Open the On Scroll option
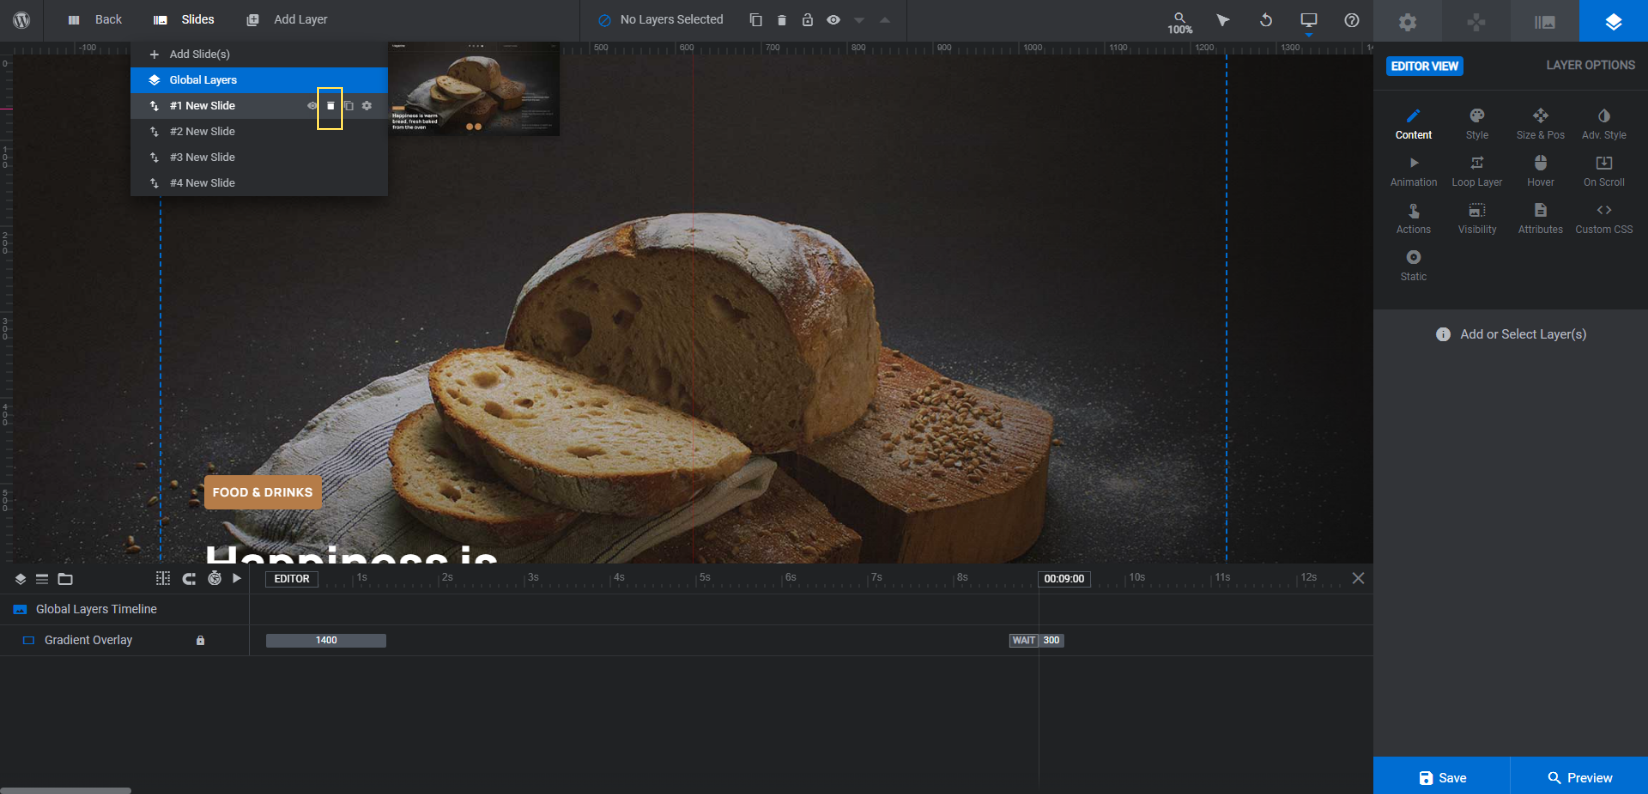Screen dimensions: 1648x794 1604,172
